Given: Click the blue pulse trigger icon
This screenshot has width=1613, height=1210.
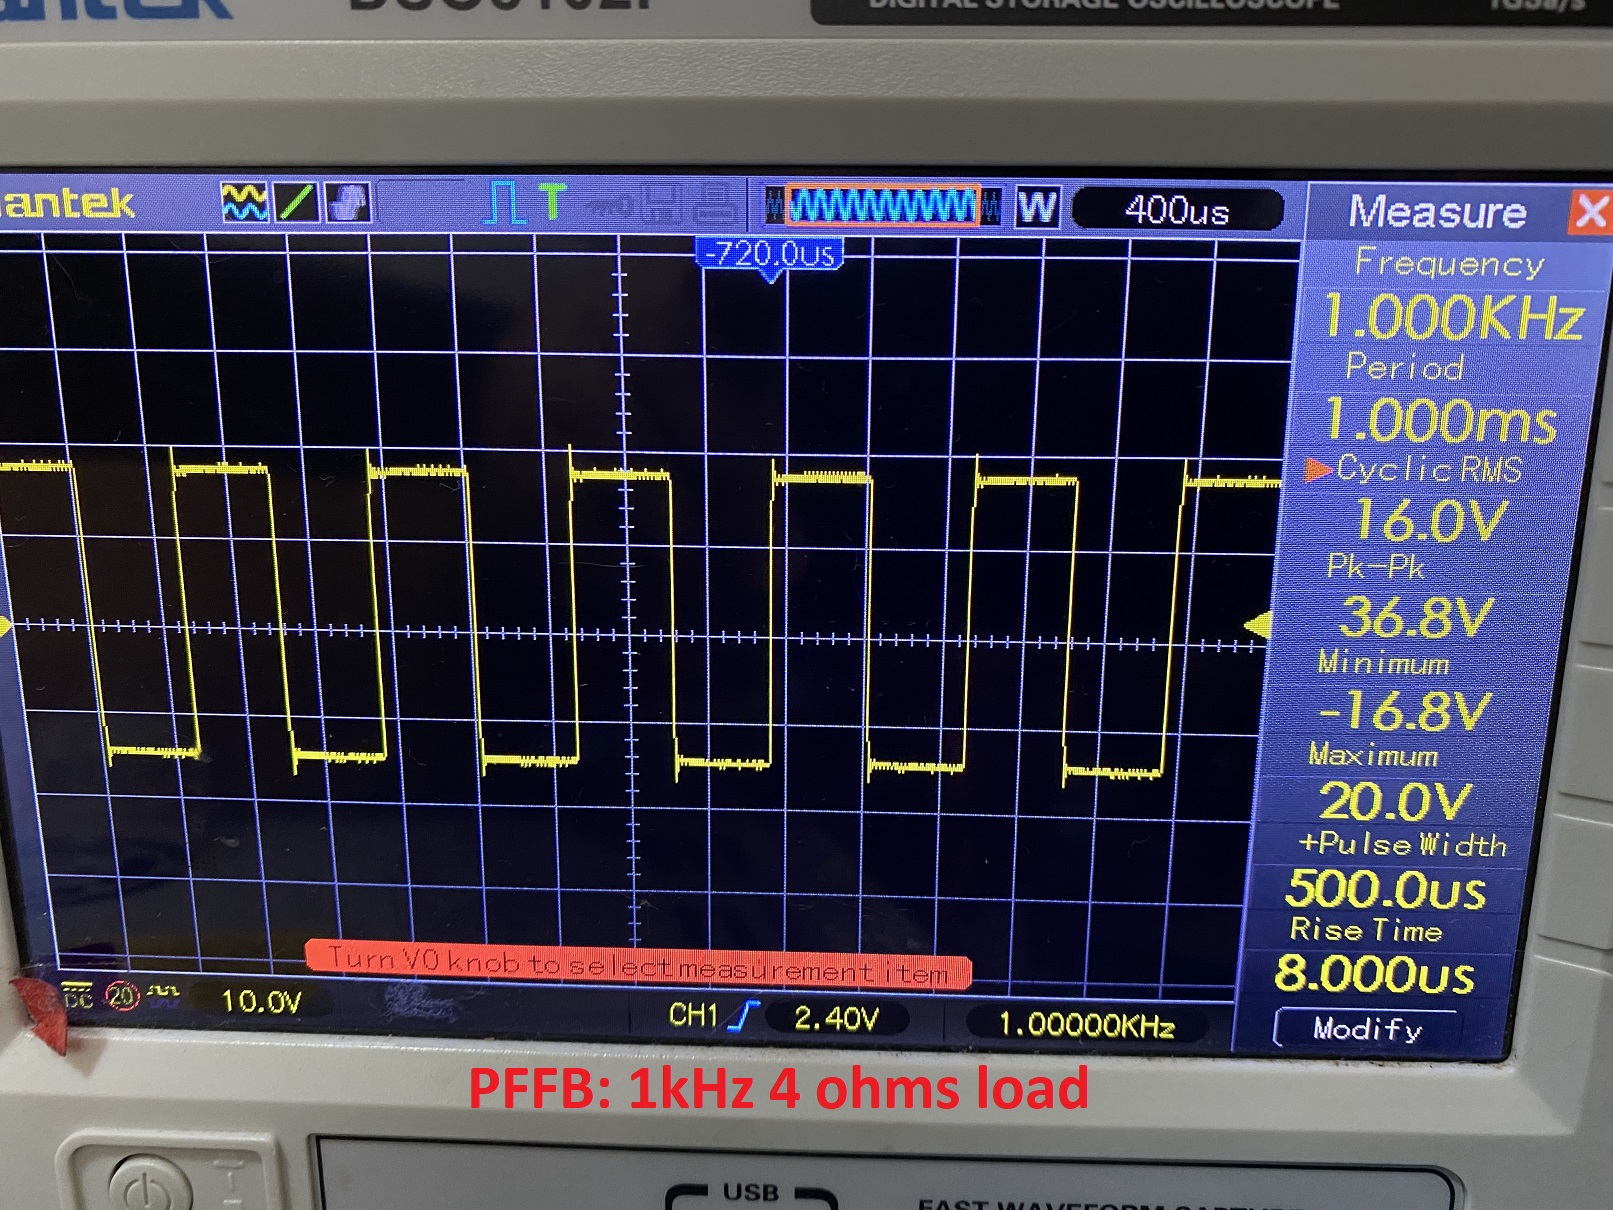Looking at the screenshot, I should 505,203.
